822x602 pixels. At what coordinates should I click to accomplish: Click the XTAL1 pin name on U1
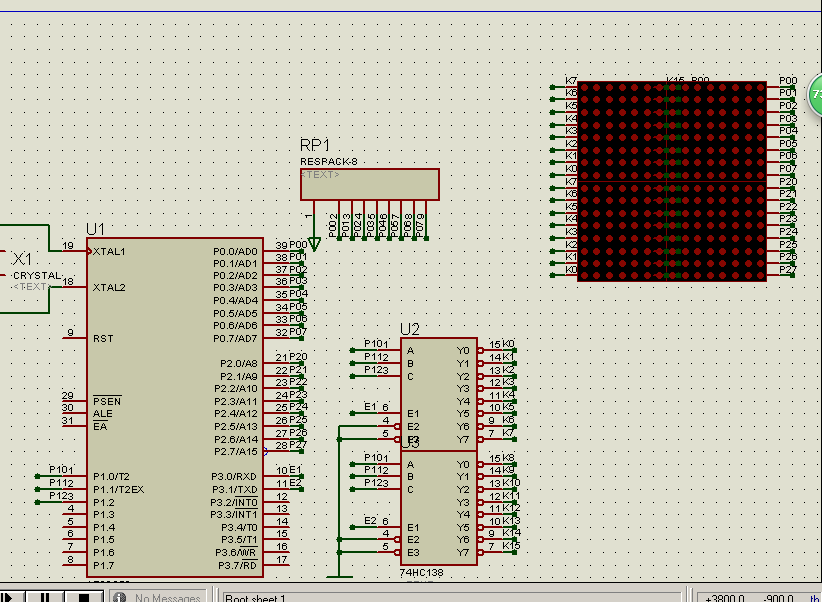tap(109, 251)
